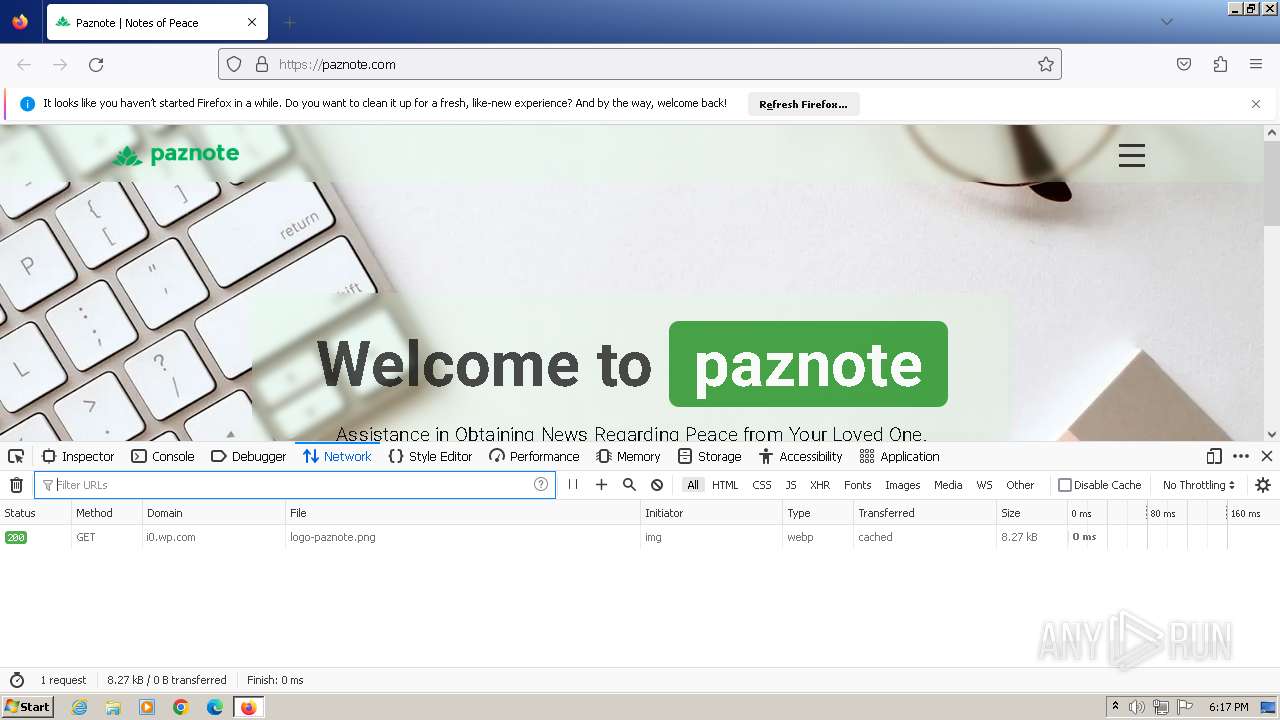Click the tracking protection shield icon
This screenshot has width=1280, height=720.
[234, 64]
